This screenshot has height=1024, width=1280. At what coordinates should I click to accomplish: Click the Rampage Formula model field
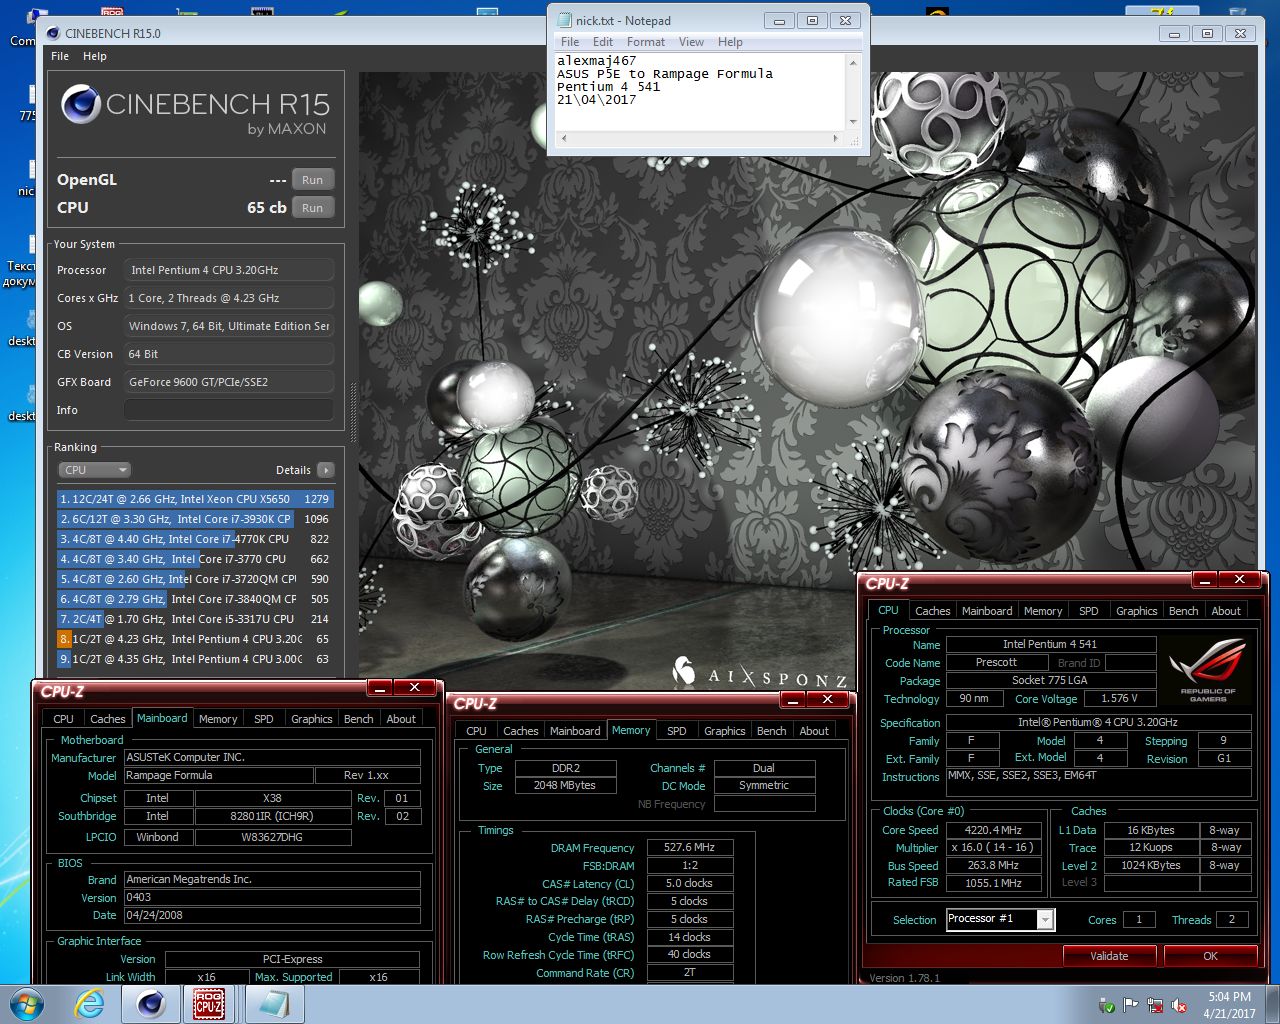pos(218,775)
